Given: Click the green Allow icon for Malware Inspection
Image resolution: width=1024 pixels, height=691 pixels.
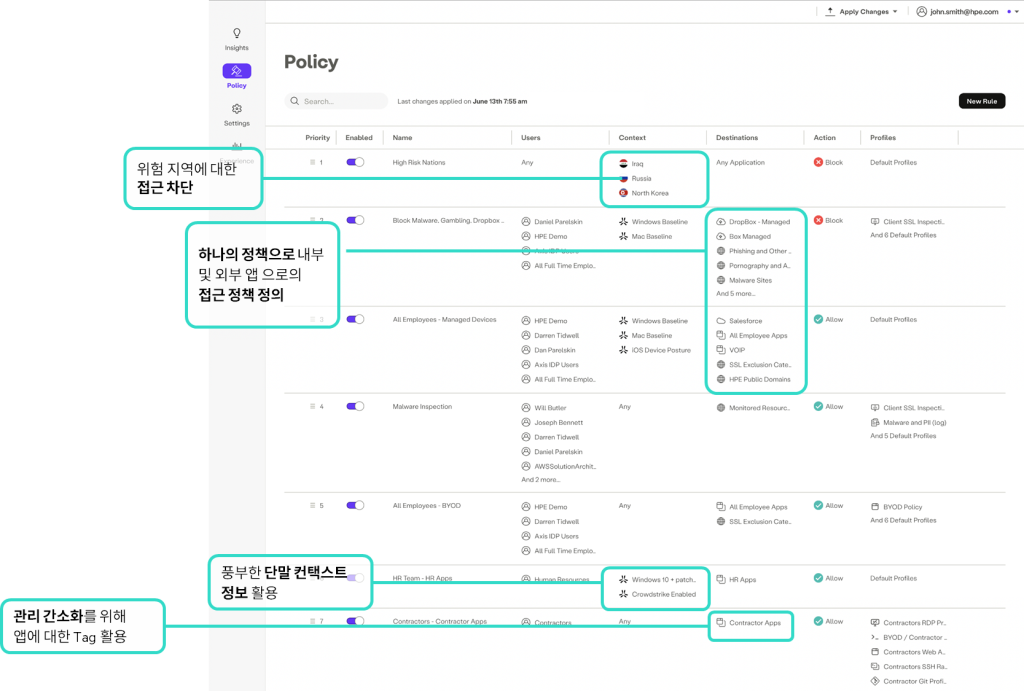Looking at the screenshot, I should pyautogui.click(x=819, y=407).
